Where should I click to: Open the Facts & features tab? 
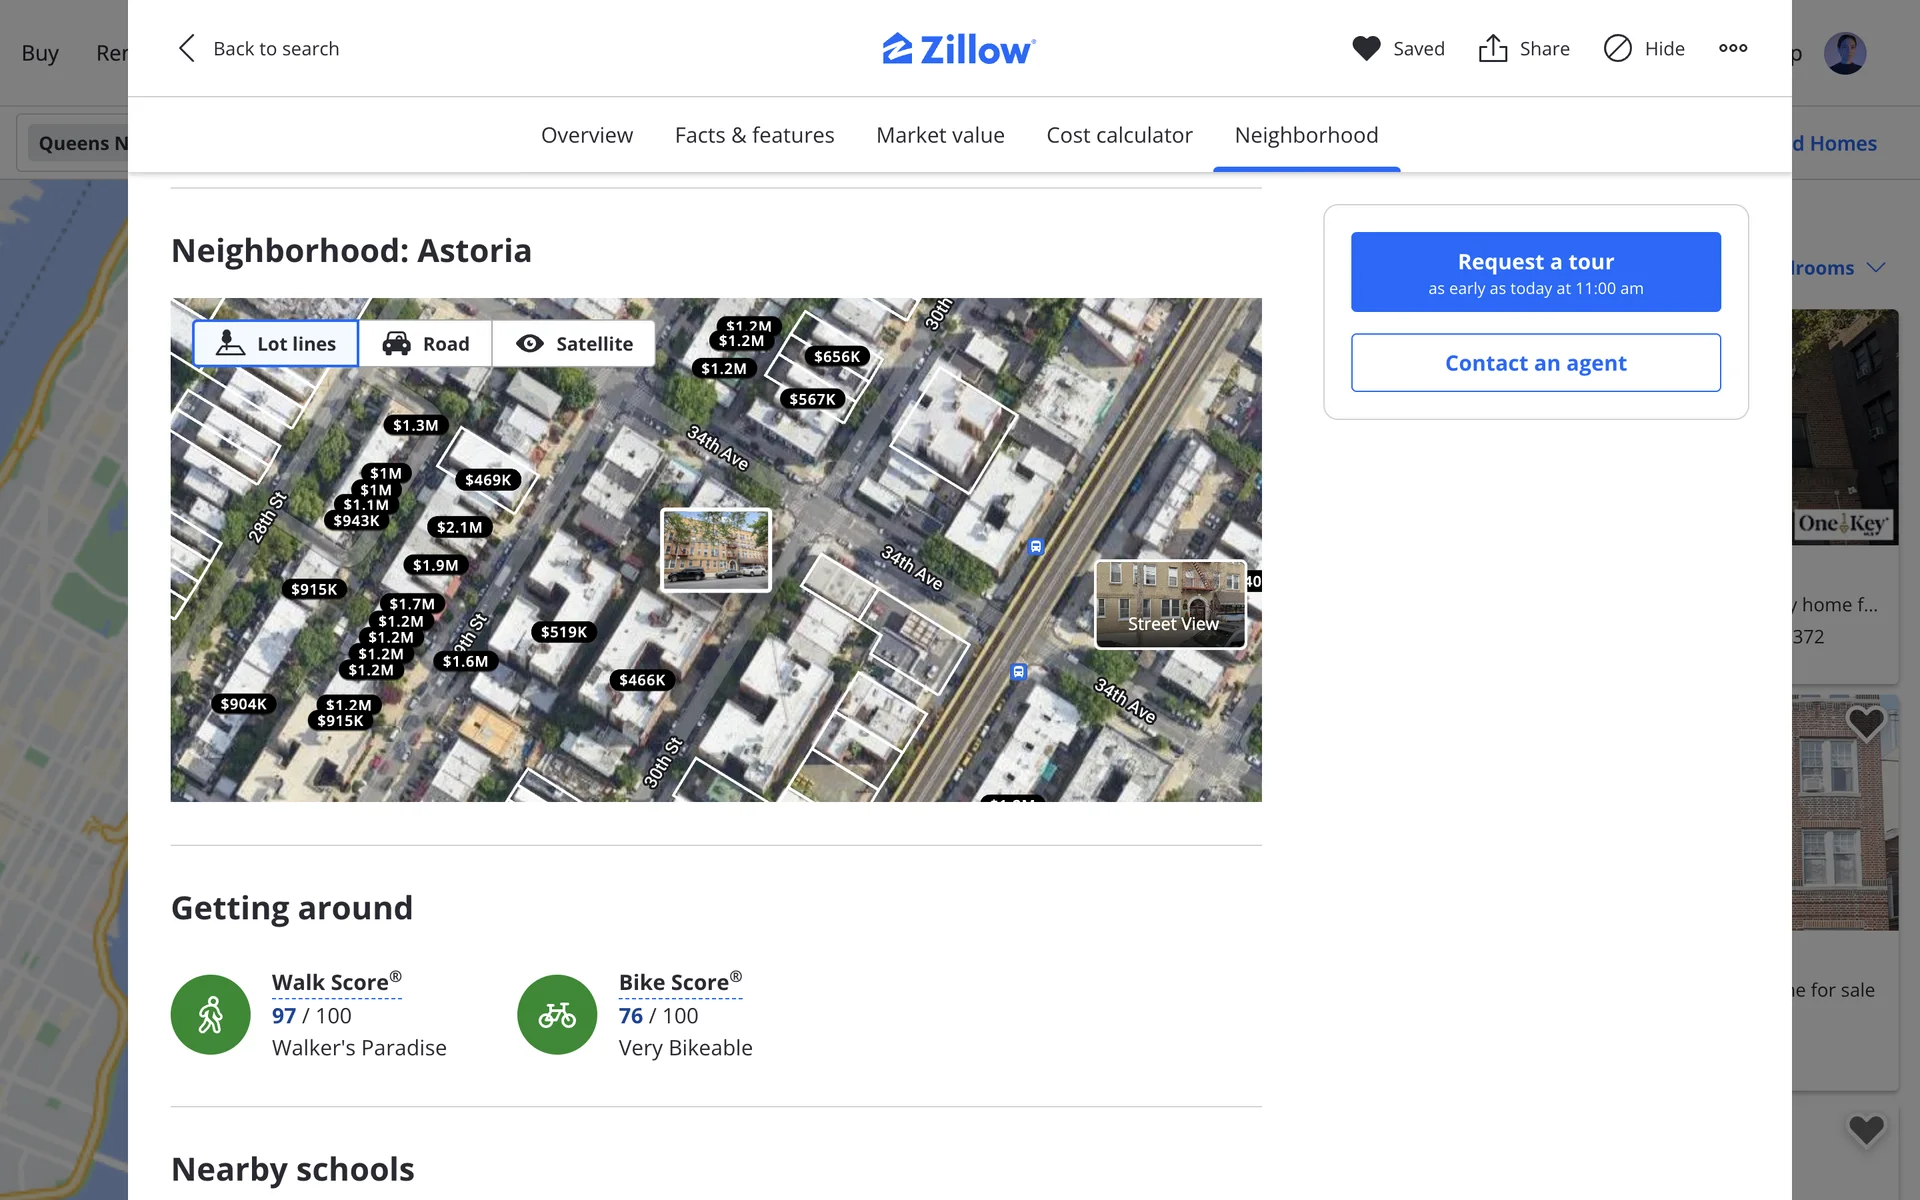tap(754, 135)
